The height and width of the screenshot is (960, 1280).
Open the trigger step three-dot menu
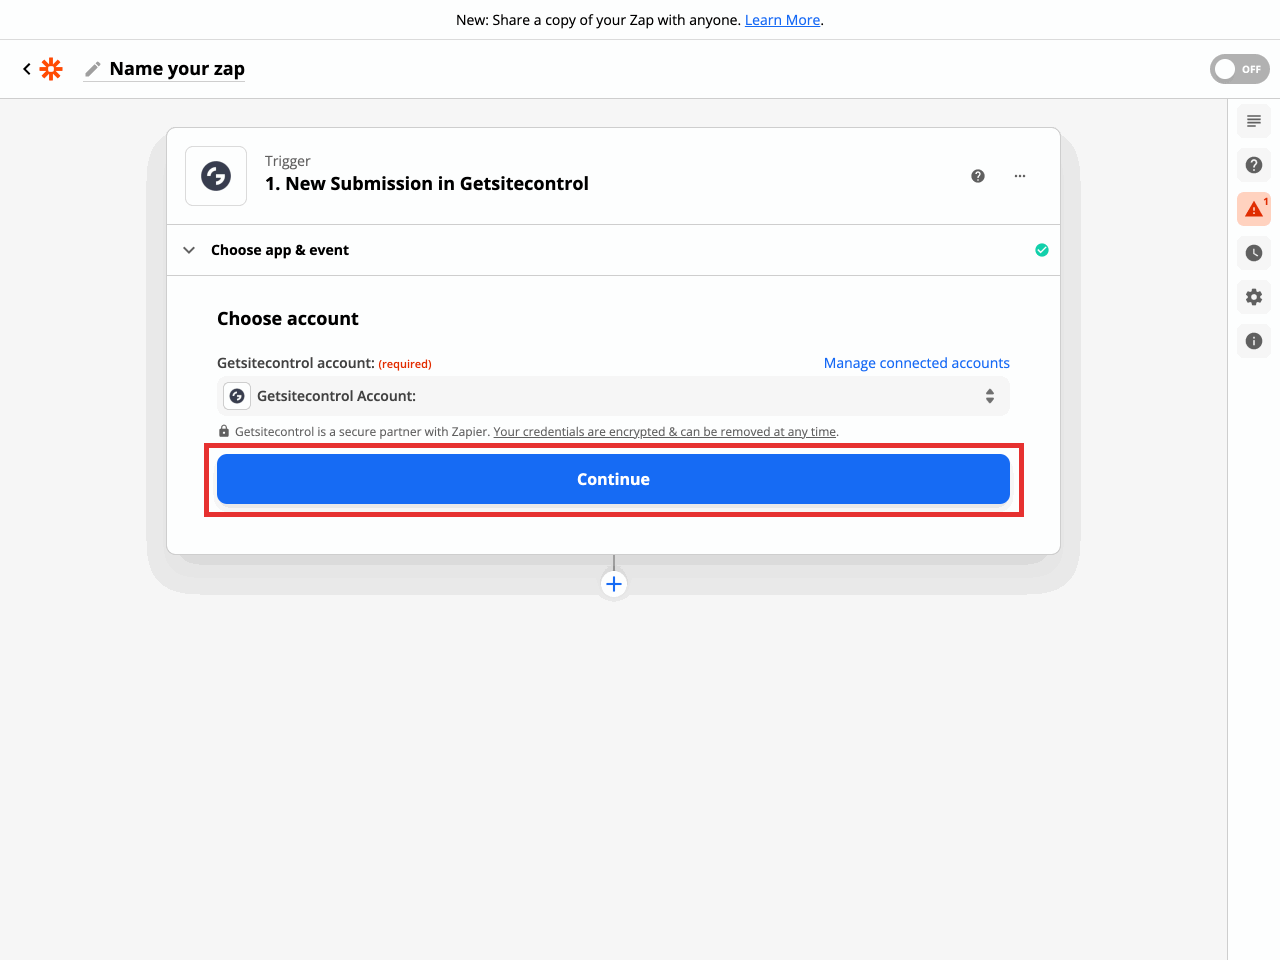pyautogui.click(x=1020, y=176)
